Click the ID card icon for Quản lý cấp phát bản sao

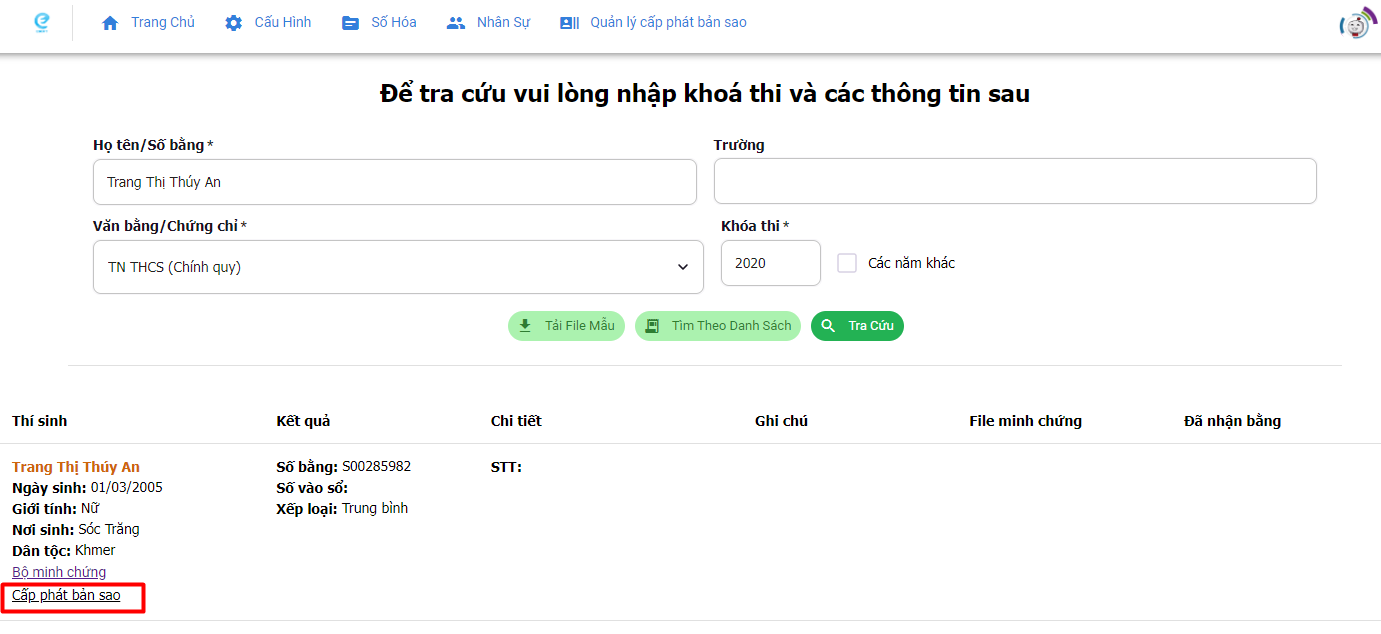(x=569, y=23)
